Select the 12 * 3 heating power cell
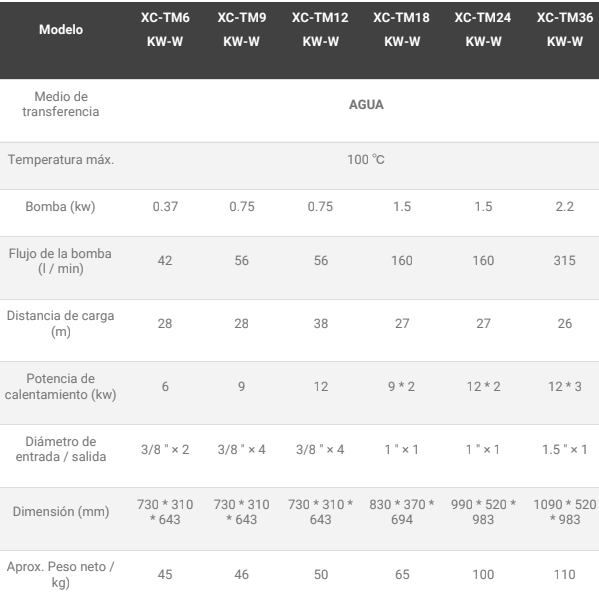 pyautogui.click(x=564, y=387)
